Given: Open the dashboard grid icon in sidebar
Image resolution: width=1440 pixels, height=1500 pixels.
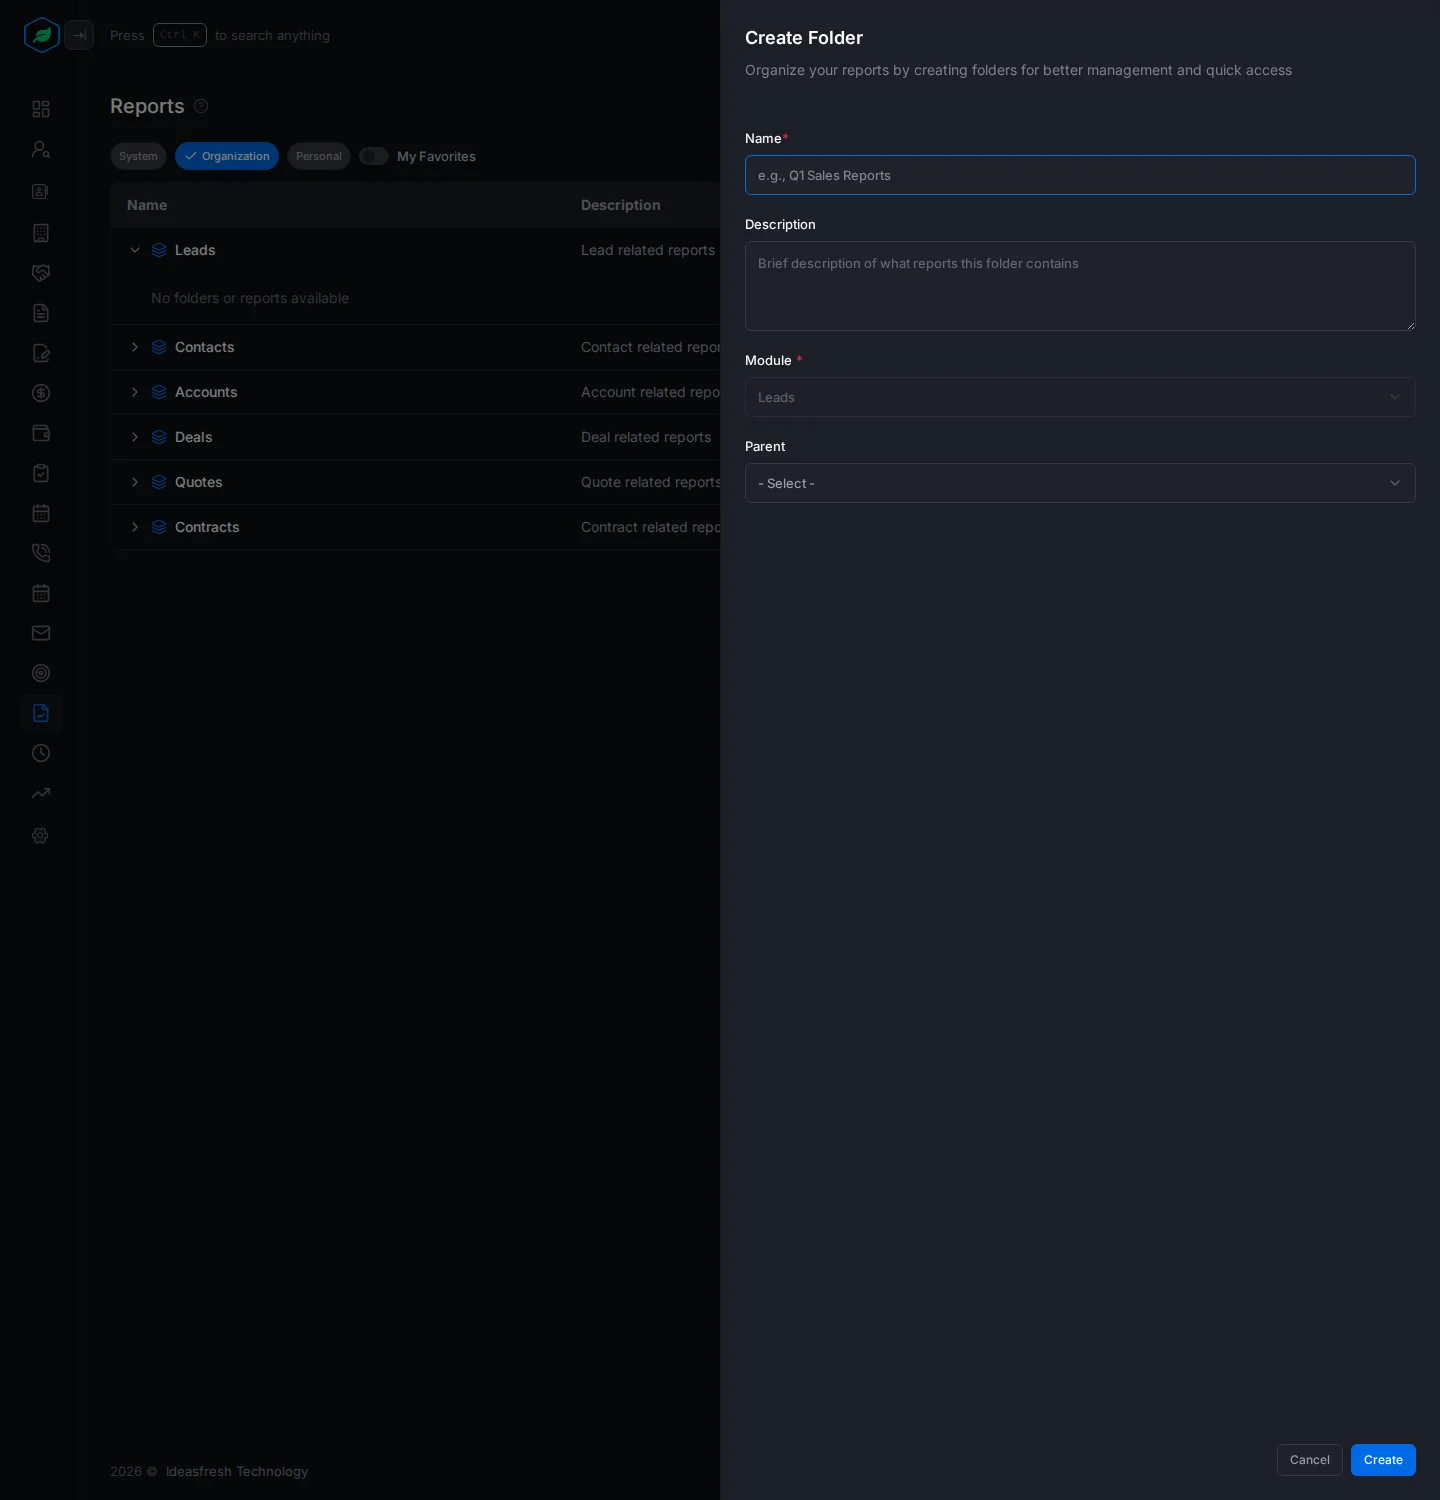Looking at the screenshot, I should (x=41, y=109).
